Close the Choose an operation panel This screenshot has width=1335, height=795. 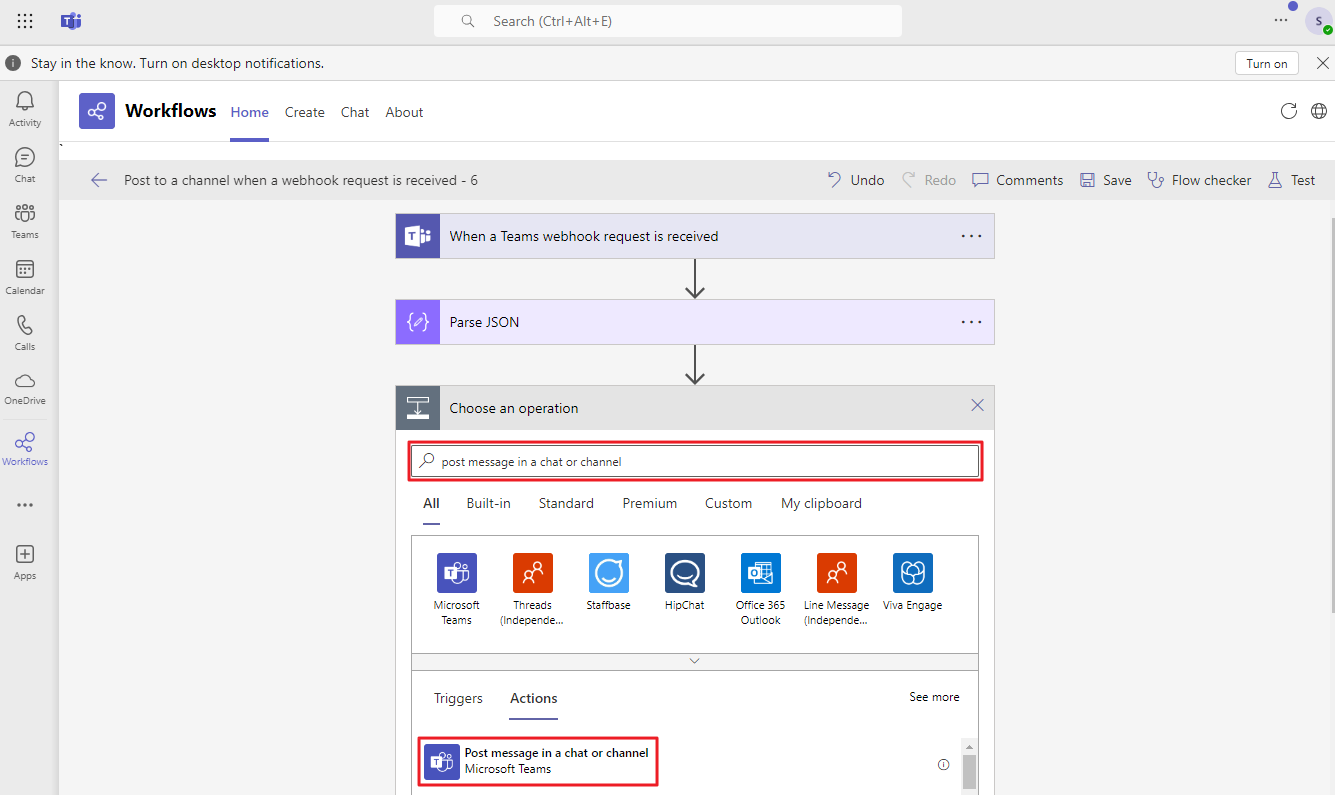coord(978,405)
